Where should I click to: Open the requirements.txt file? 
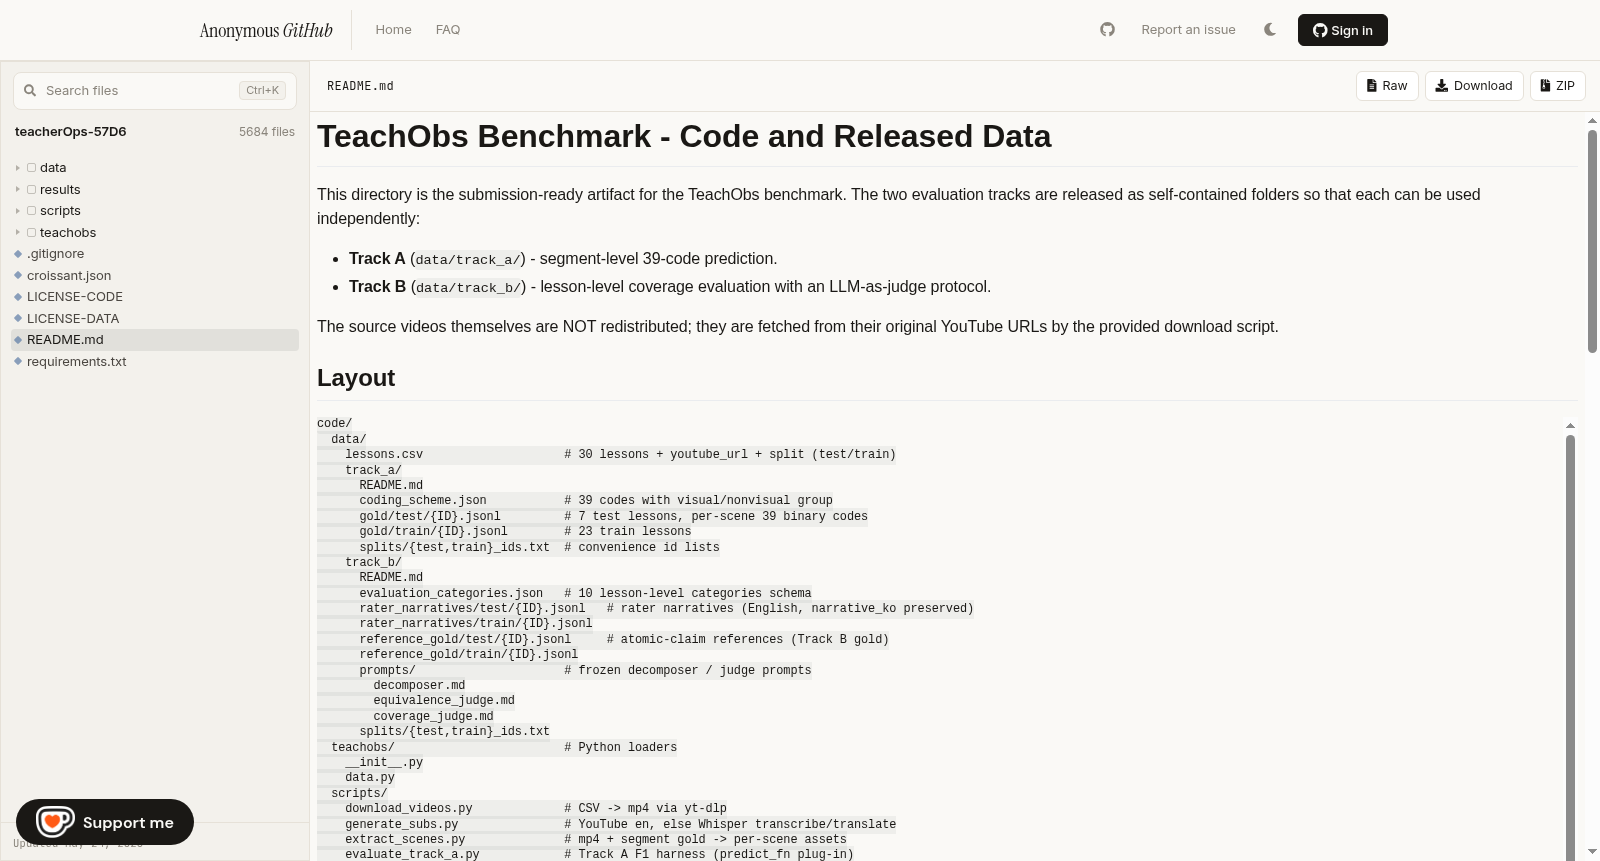pos(77,362)
